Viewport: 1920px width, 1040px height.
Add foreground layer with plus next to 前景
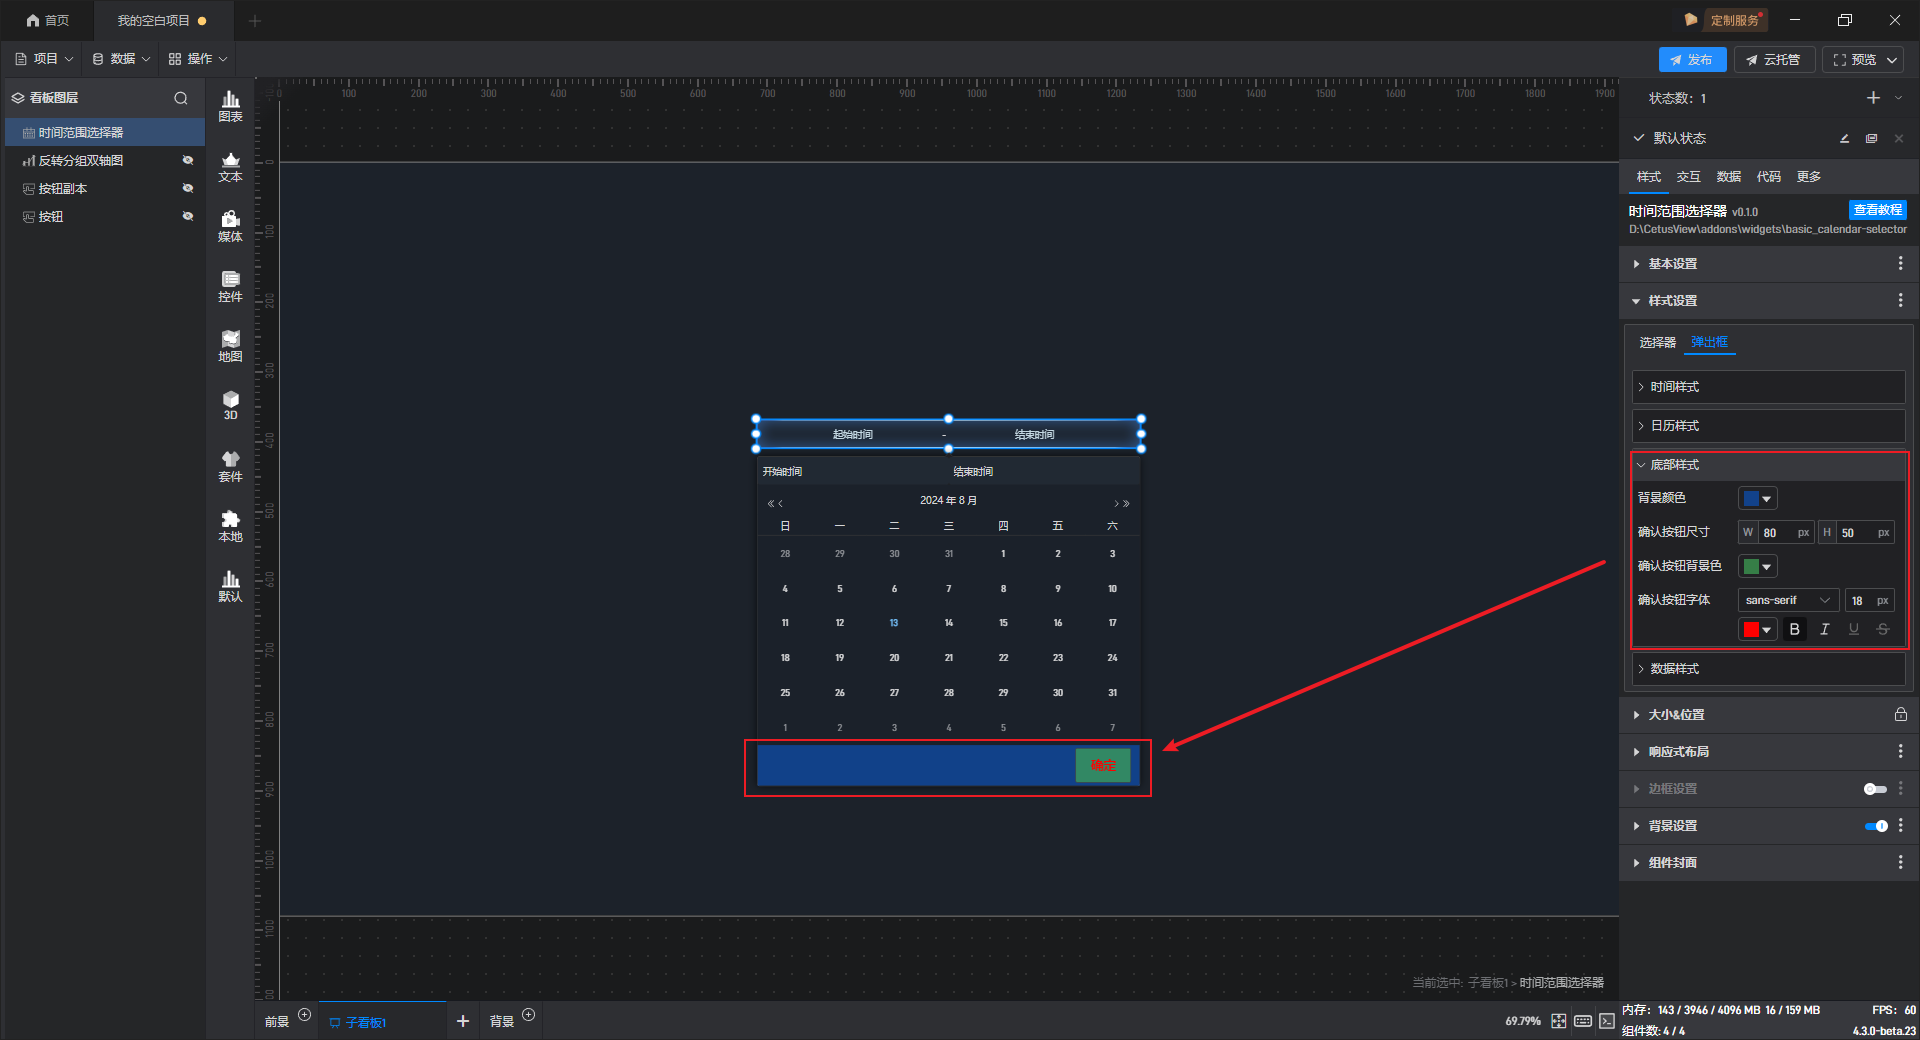click(x=305, y=1015)
